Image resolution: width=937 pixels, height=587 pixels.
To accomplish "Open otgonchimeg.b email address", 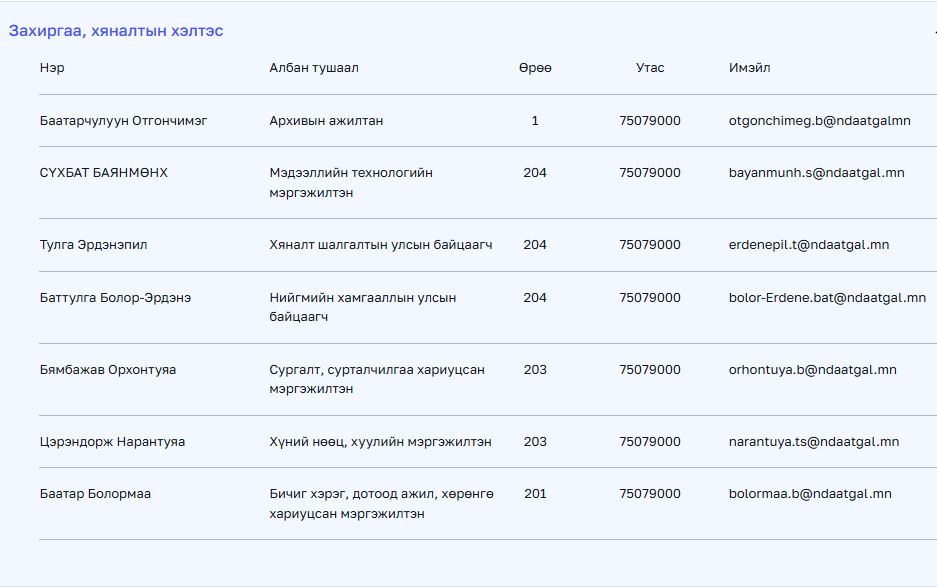I will pos(819,121).
